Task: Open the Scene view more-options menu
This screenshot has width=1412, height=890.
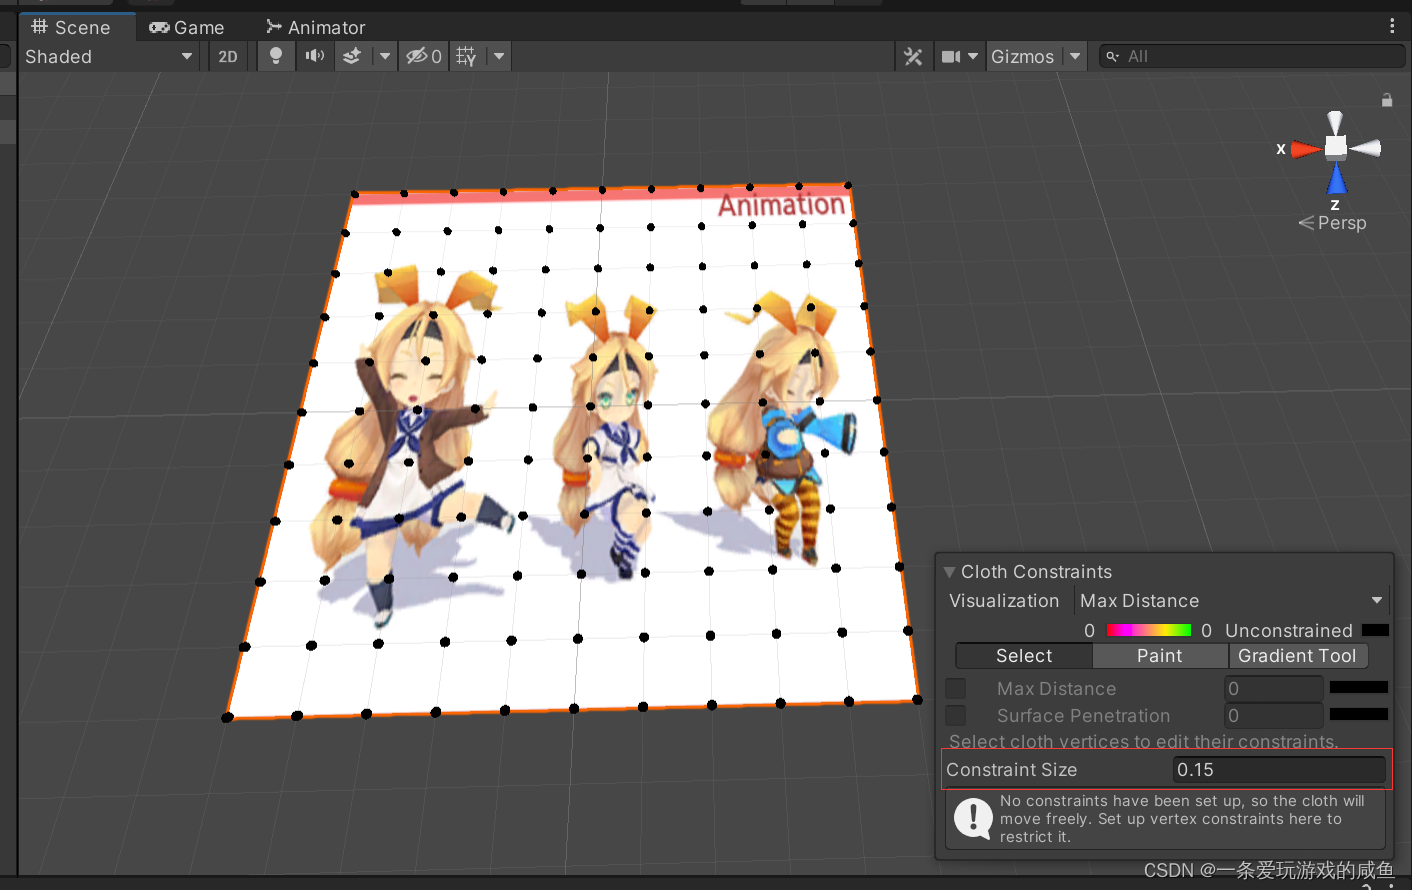Action: [1392, 26]
